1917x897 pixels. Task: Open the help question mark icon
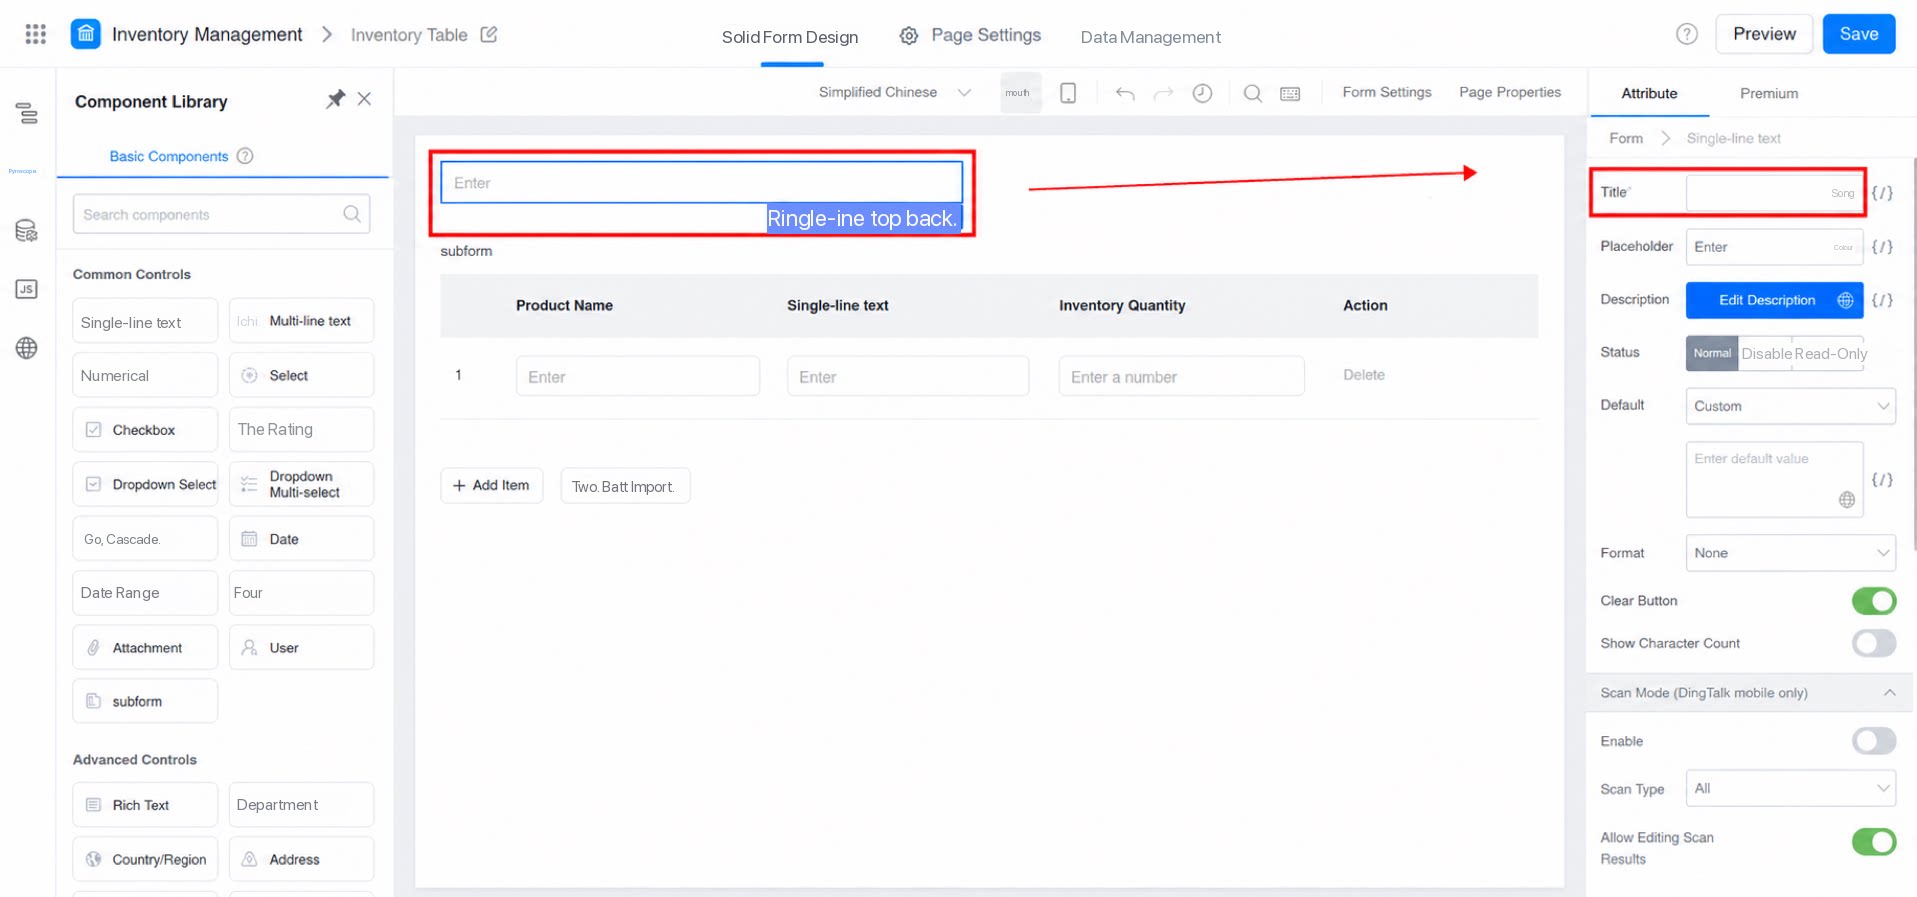[1687, 34]
